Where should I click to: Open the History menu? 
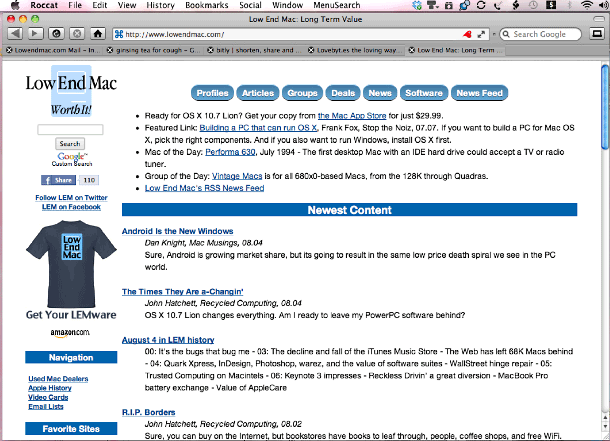(160, 5)
